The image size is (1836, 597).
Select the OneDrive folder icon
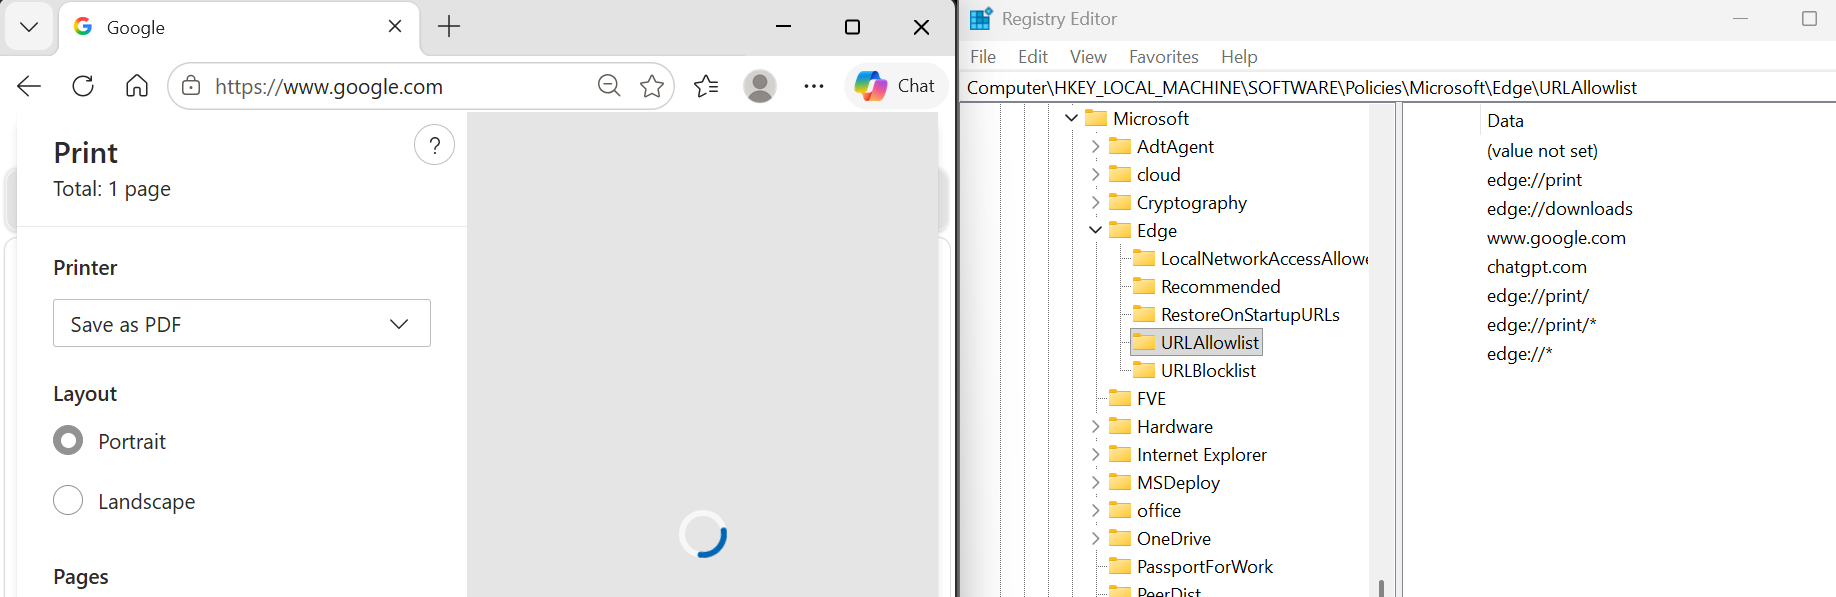1120,538
